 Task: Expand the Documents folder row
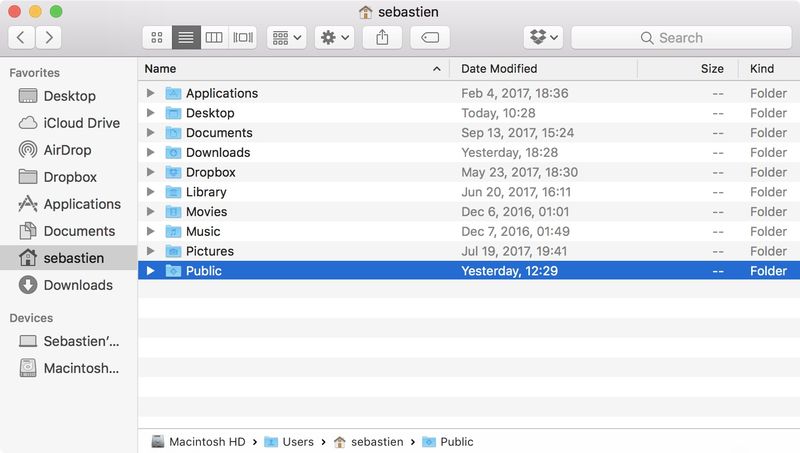(151, 133)
